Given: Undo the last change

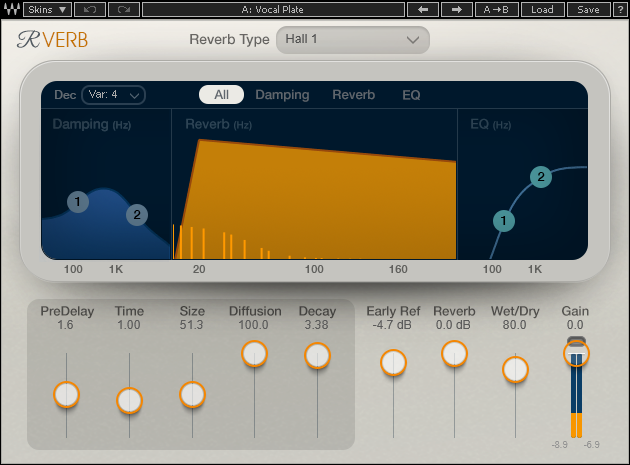Looking at the screenshot, I should point(90,9).
